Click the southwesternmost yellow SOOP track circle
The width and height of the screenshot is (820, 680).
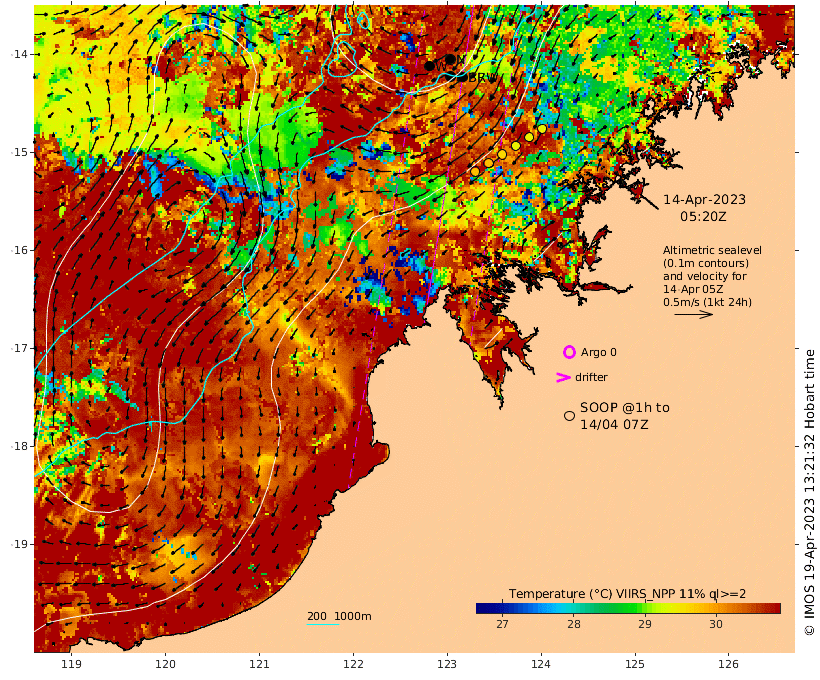click(x=475, y=171)
